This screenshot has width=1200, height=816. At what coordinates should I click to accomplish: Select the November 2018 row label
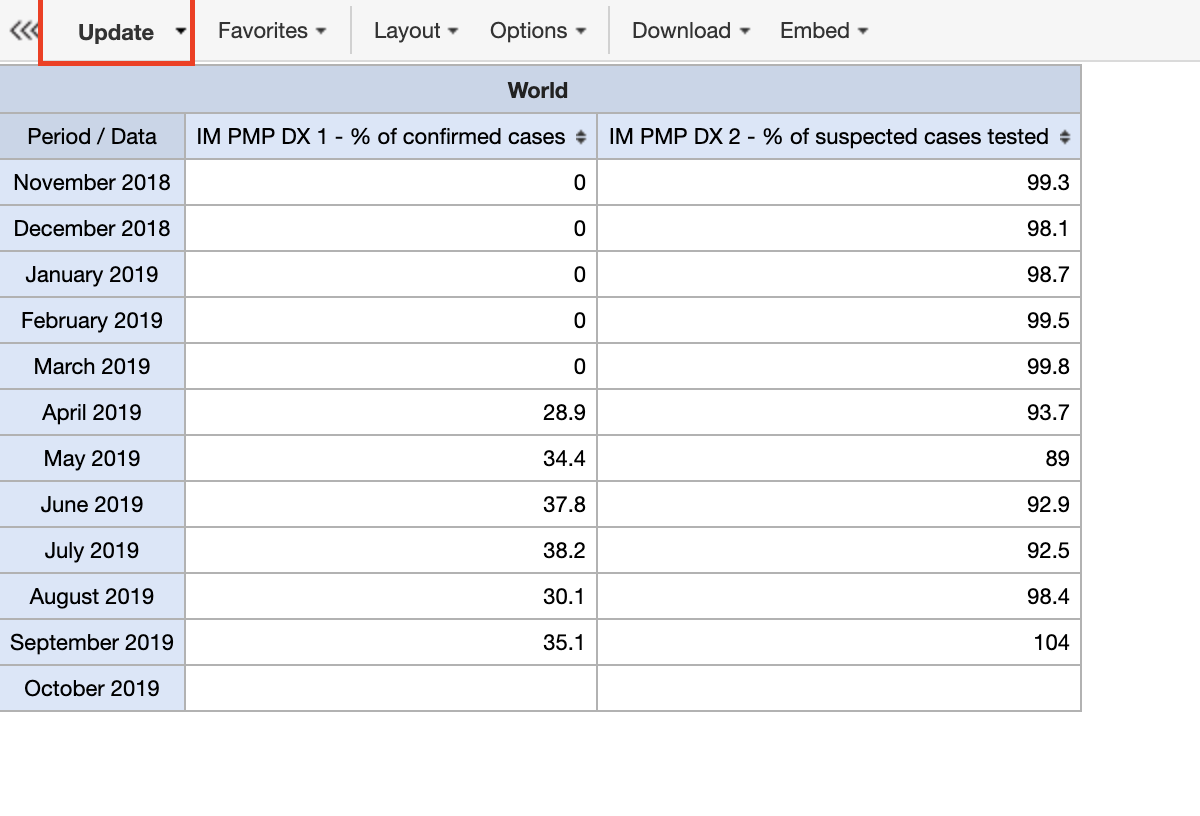pos(92,182)
